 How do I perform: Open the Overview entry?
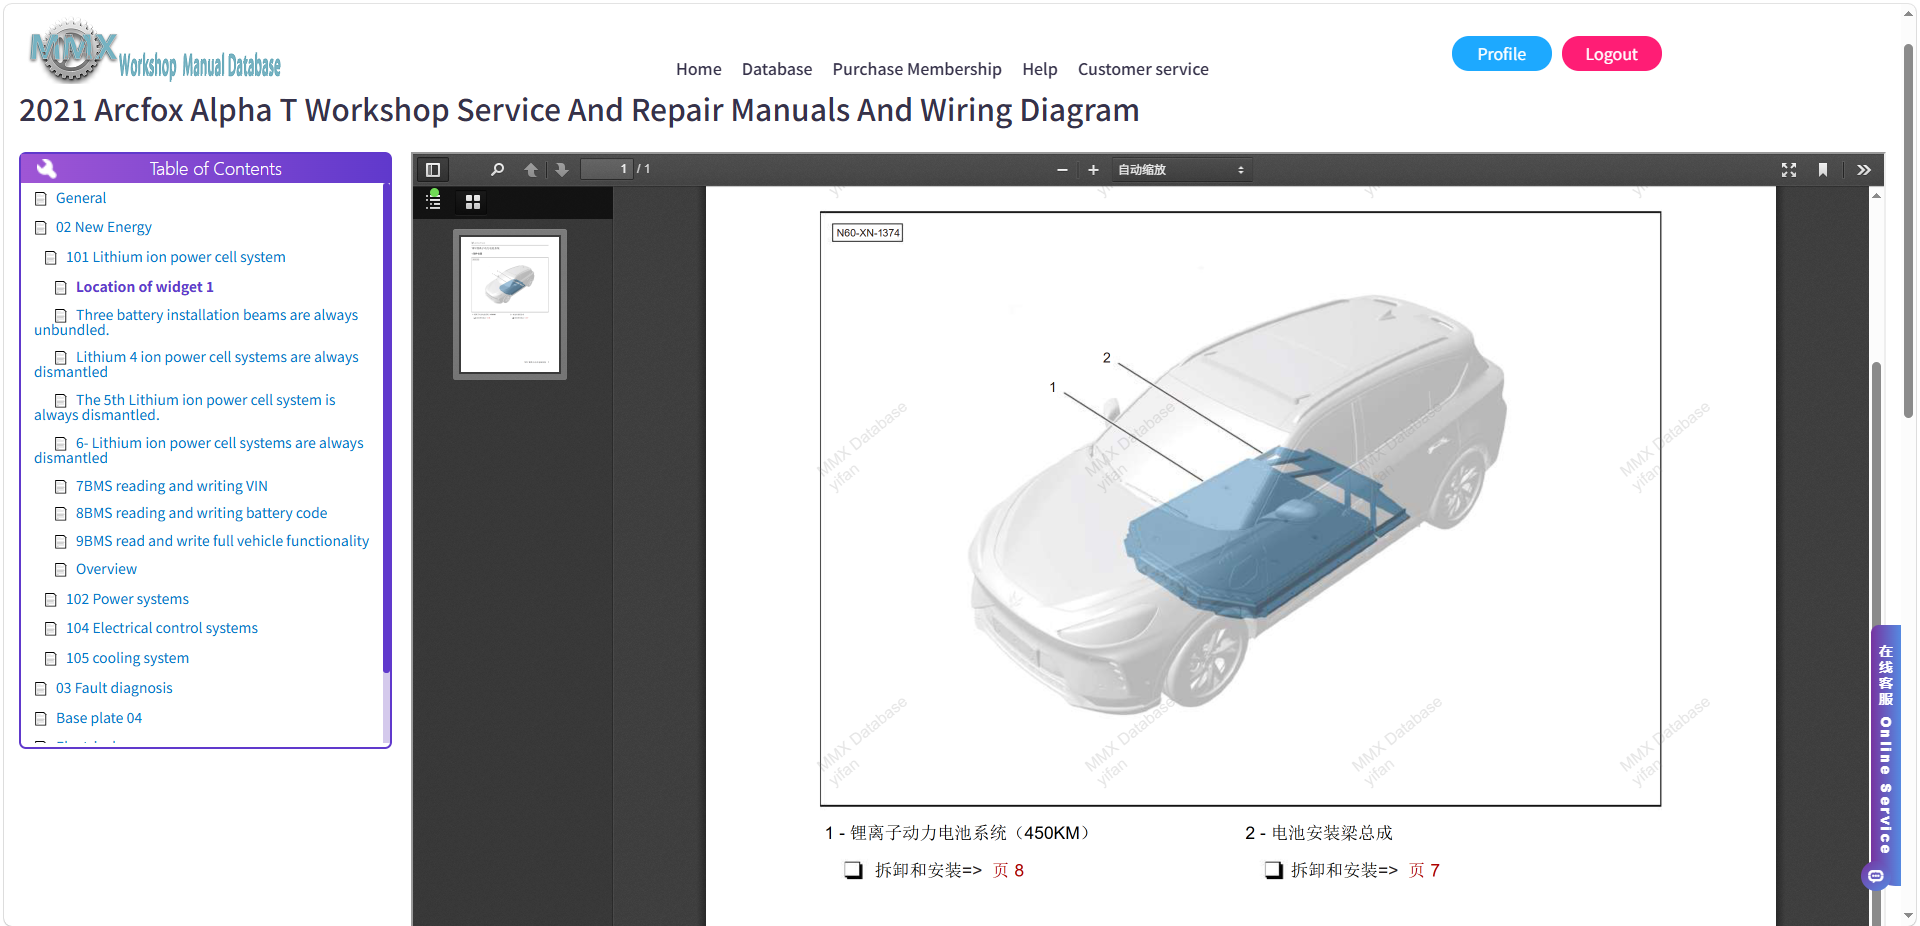click(106, 569)
